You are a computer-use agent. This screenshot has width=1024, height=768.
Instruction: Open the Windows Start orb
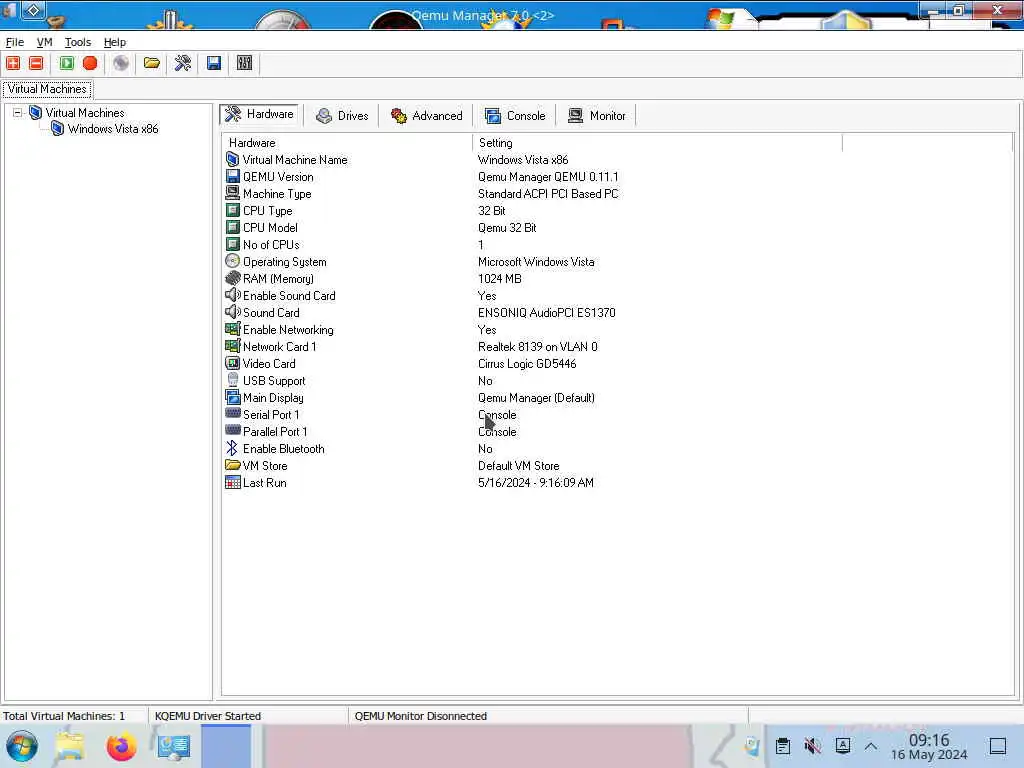(22, 746)
